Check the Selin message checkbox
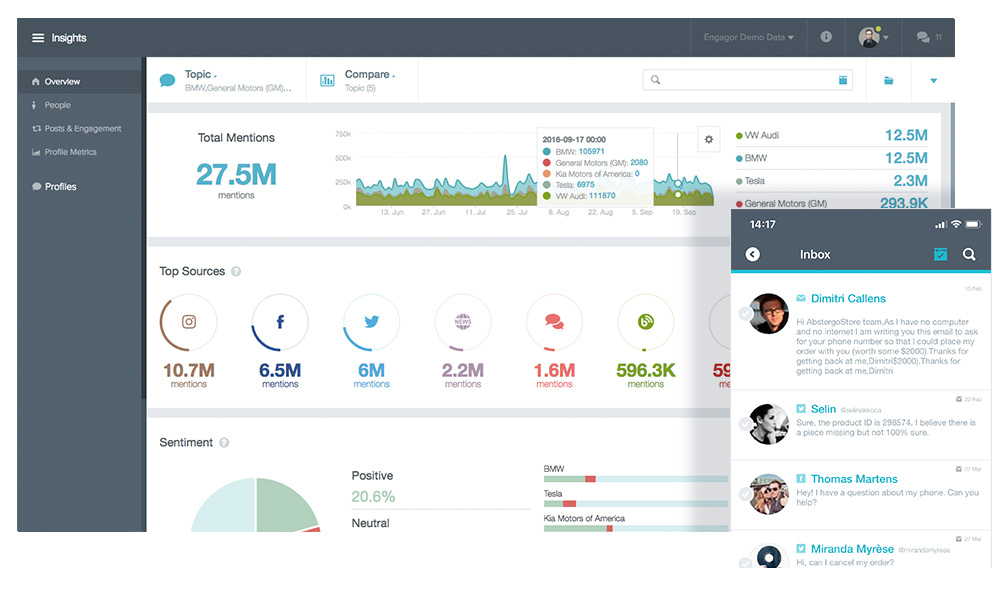The image size is (1008, 592). click(745, 424)
